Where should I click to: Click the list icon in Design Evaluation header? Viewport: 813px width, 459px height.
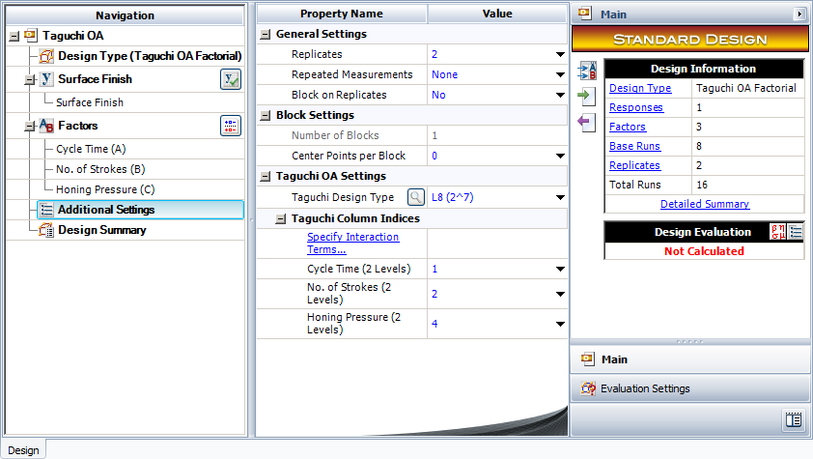click(794, 231)
